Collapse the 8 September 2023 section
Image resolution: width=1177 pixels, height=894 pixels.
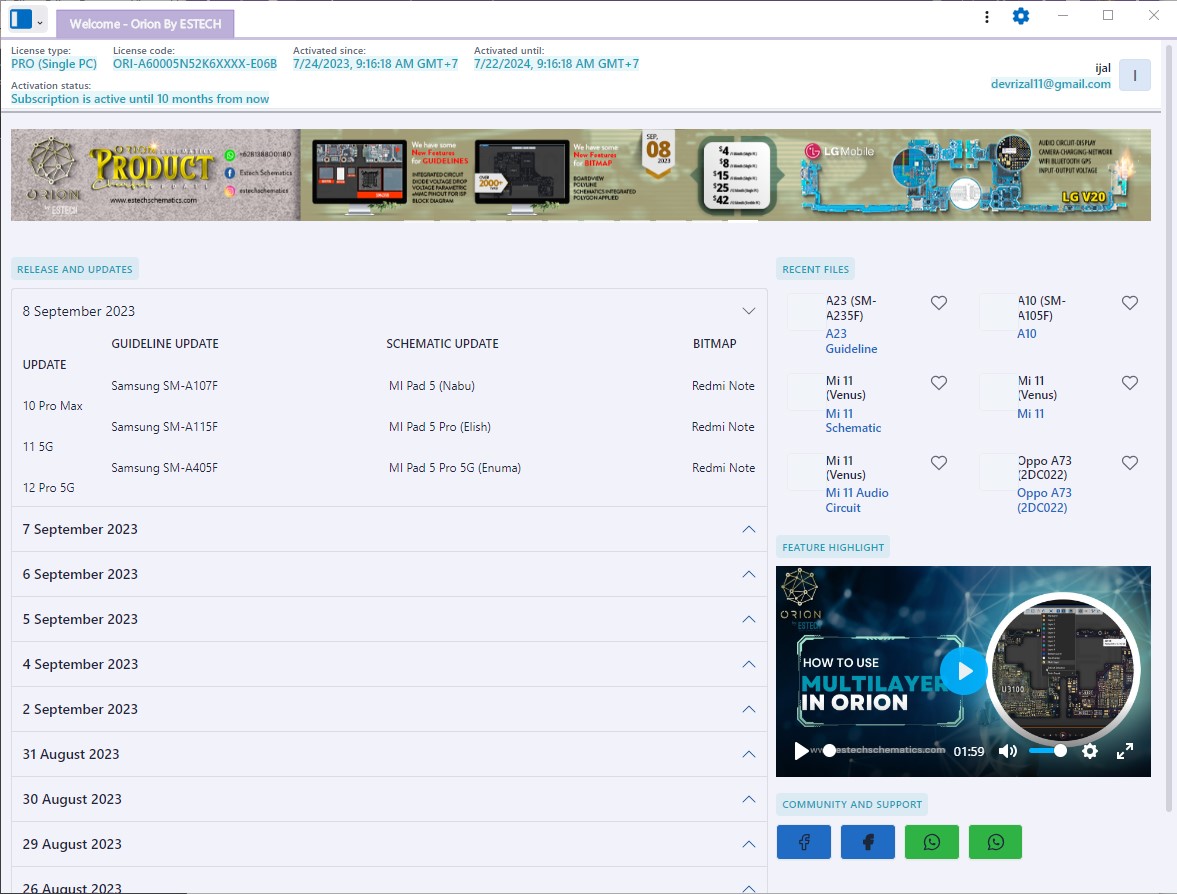pyautogui.click(x=748, y=311)
